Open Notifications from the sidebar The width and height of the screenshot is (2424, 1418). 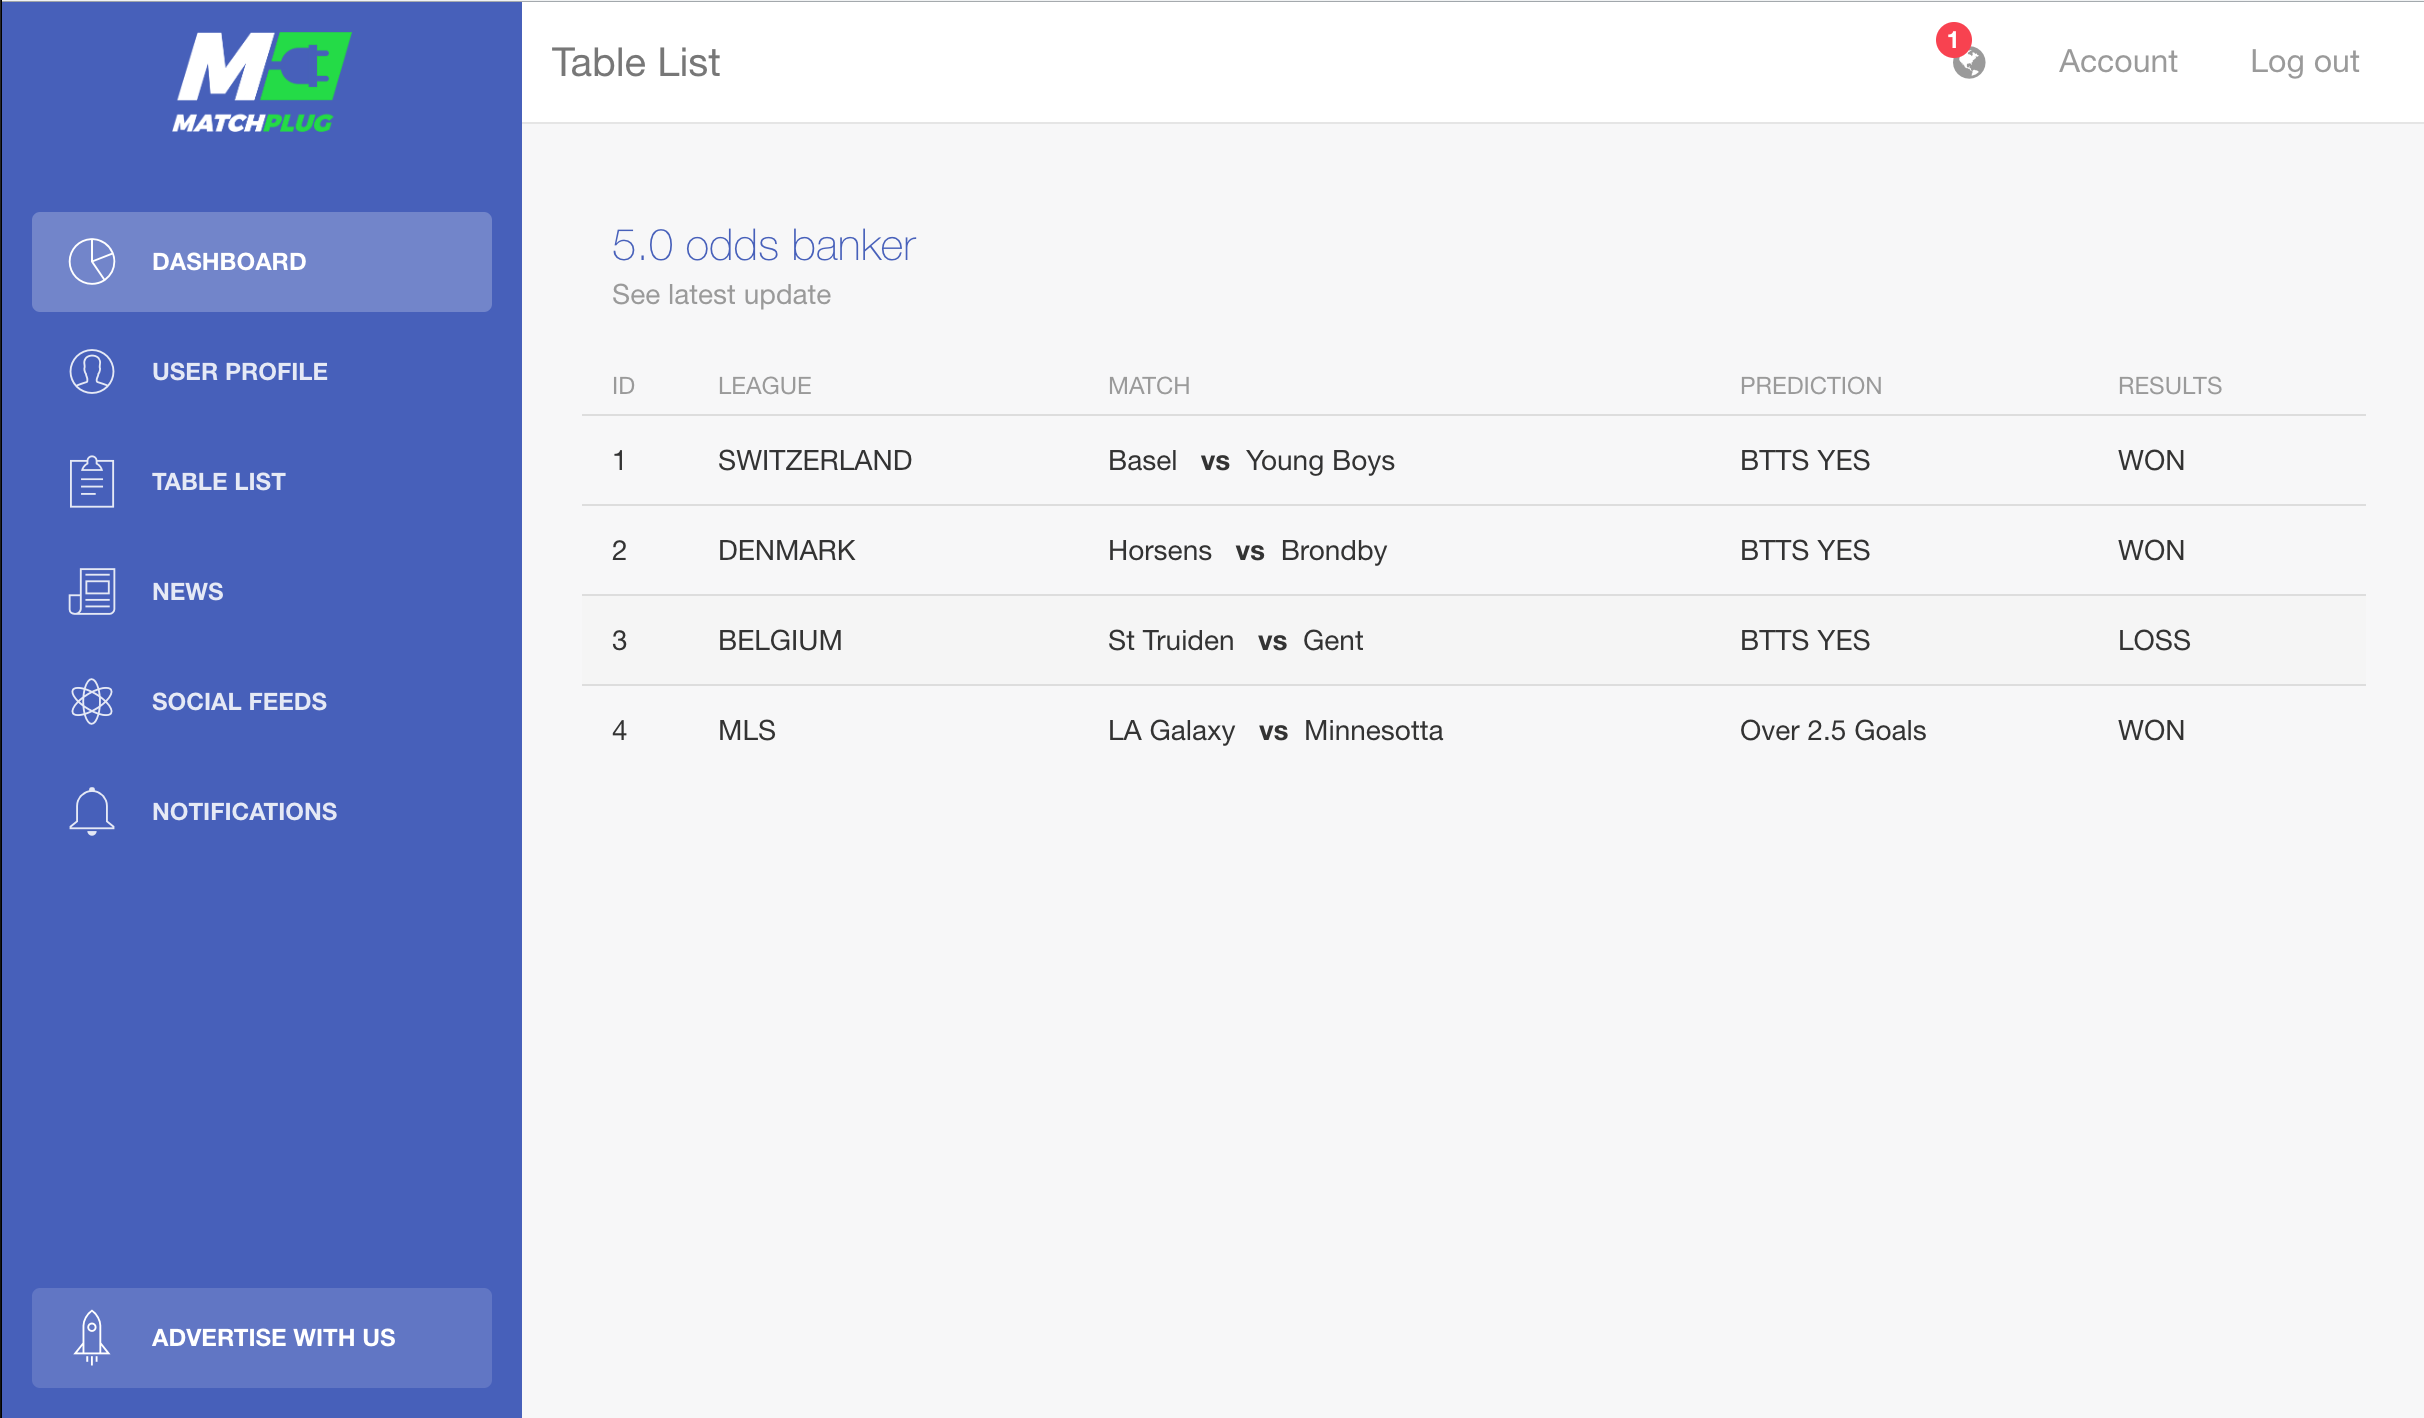[x=262, y=811]
